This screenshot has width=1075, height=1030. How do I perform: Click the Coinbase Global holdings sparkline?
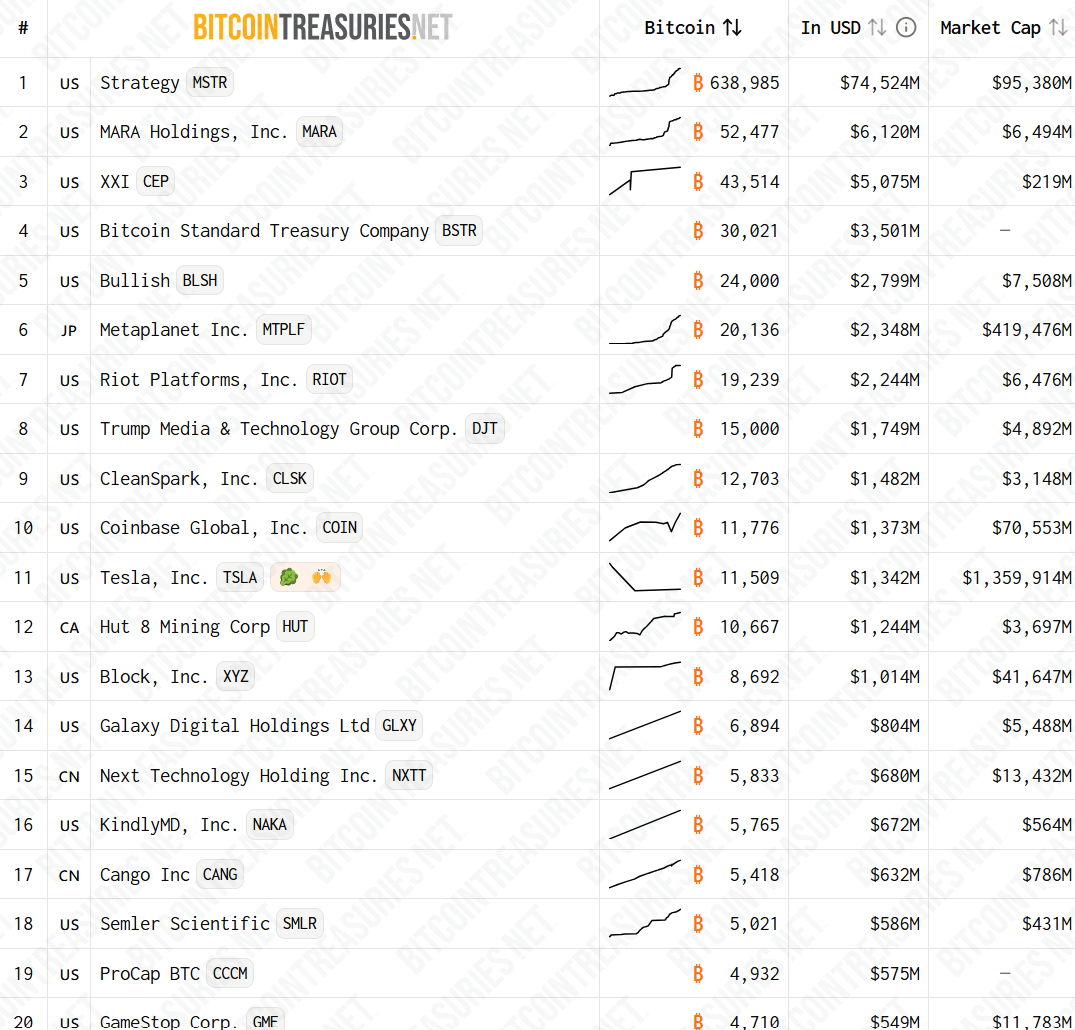point(645,527)
